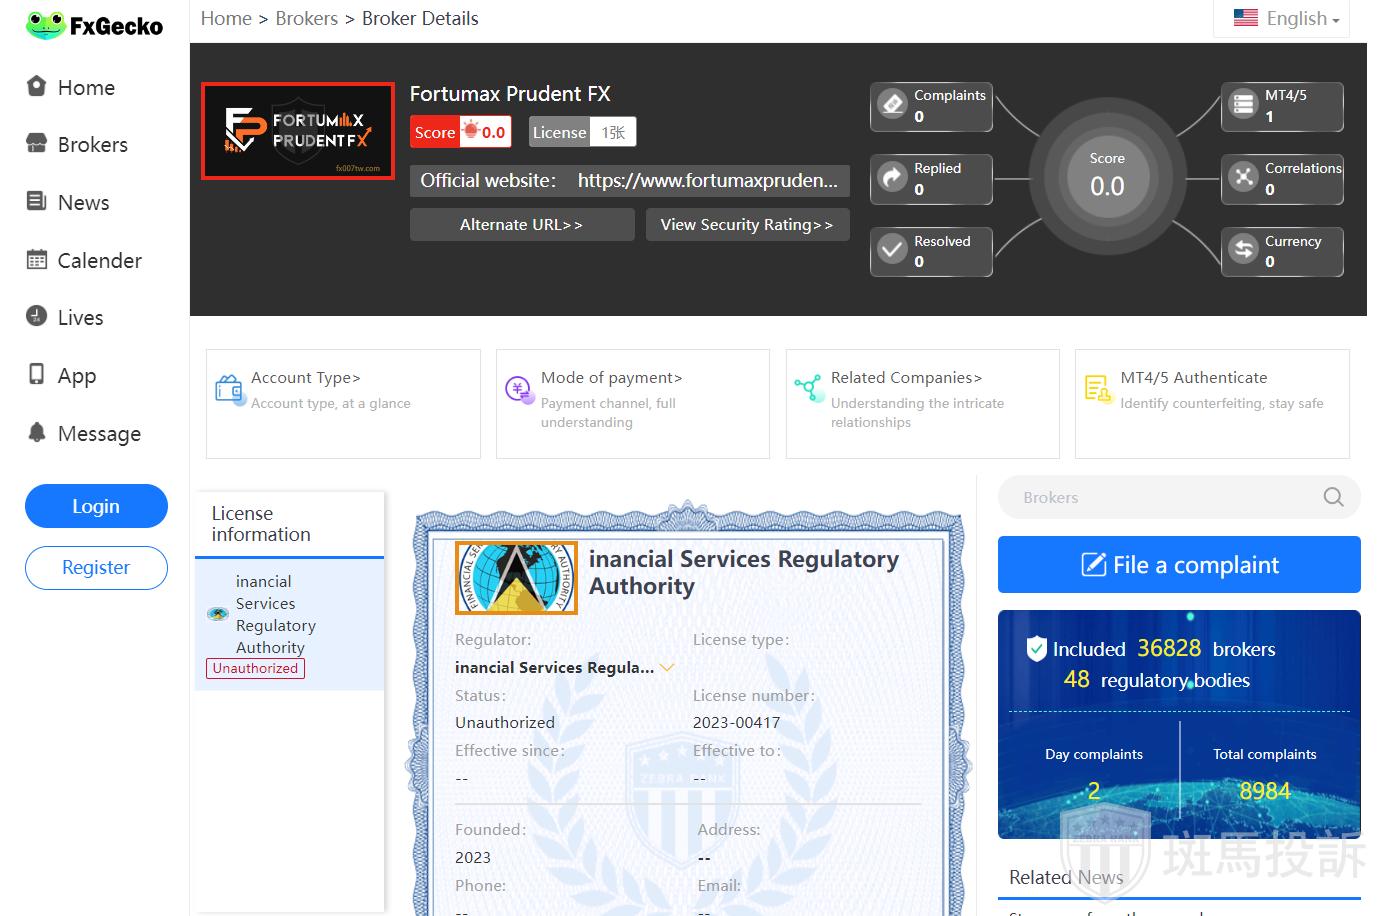Open Brokers in the sidebar menu
The image size is (1385, 916).
(92, 145)
